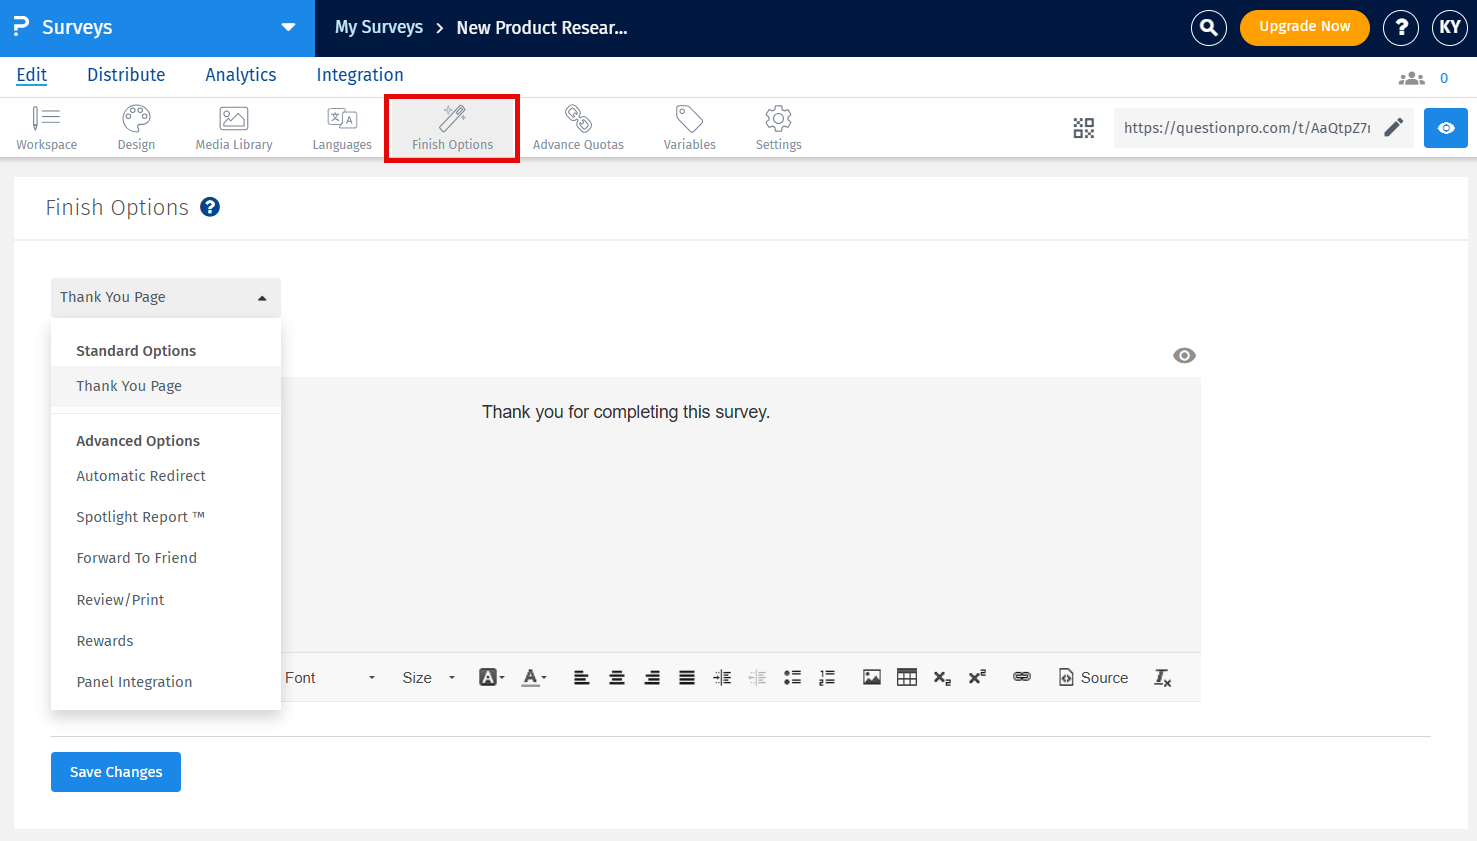Apply center text alignment

coord(616,677)
